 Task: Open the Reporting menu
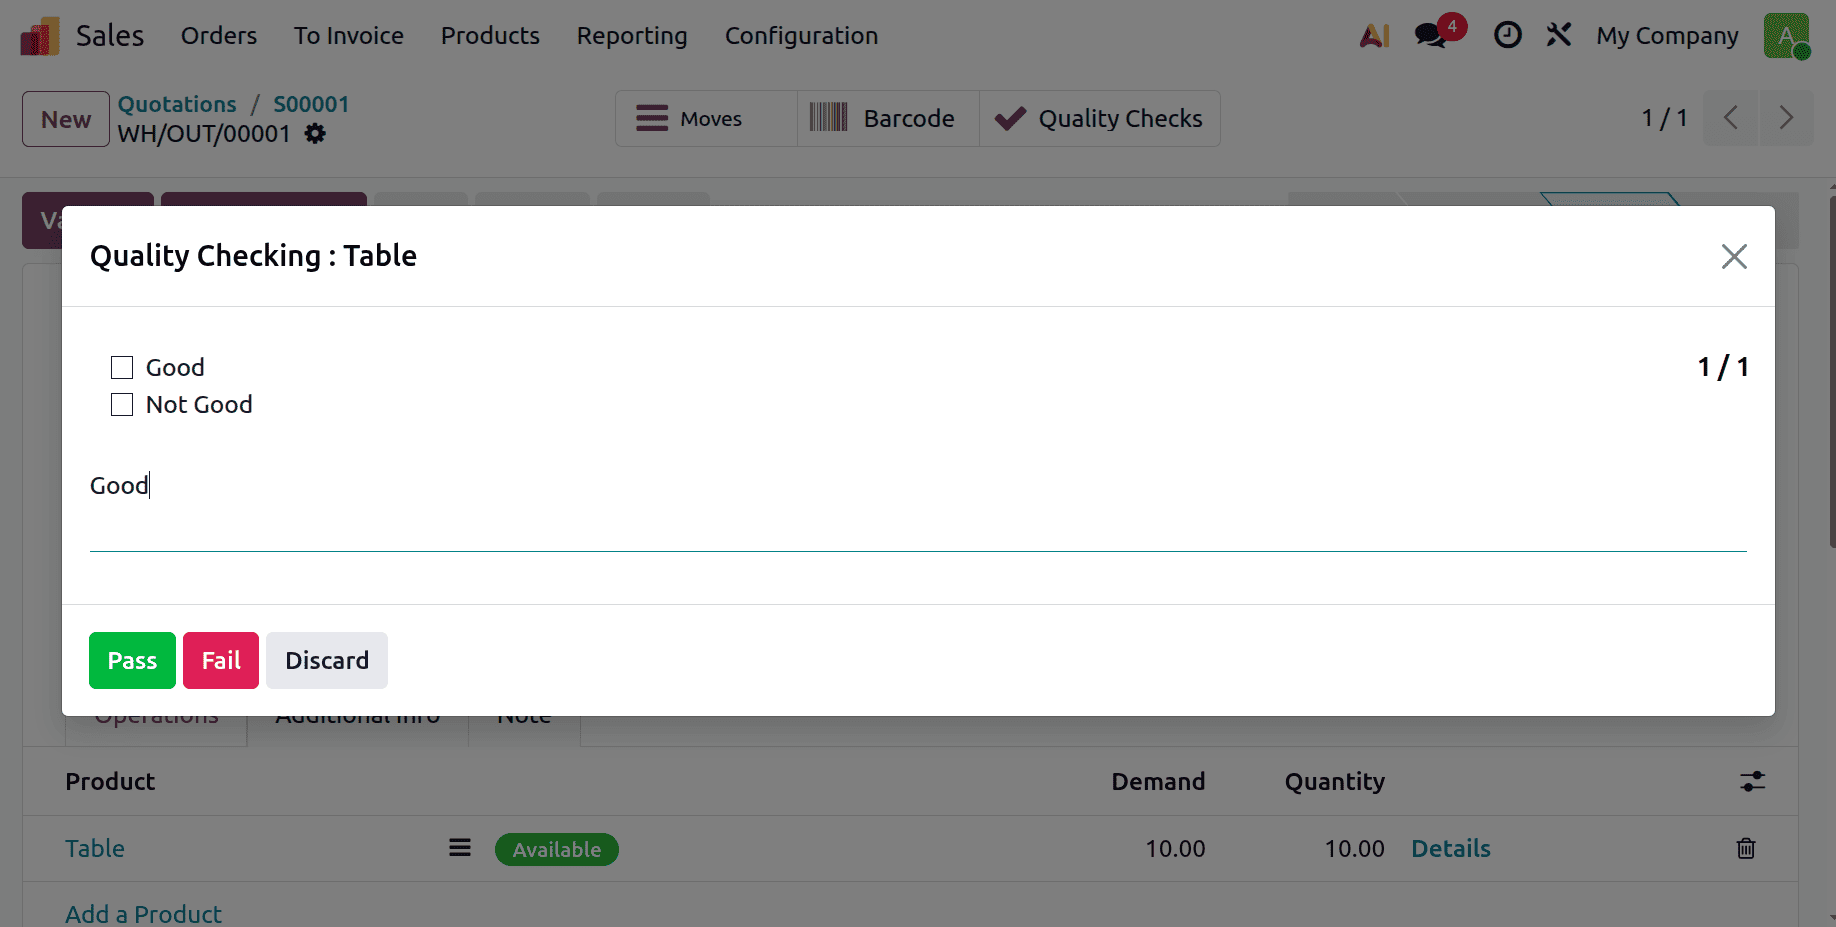pyautogui.click(x=632, y=36)
